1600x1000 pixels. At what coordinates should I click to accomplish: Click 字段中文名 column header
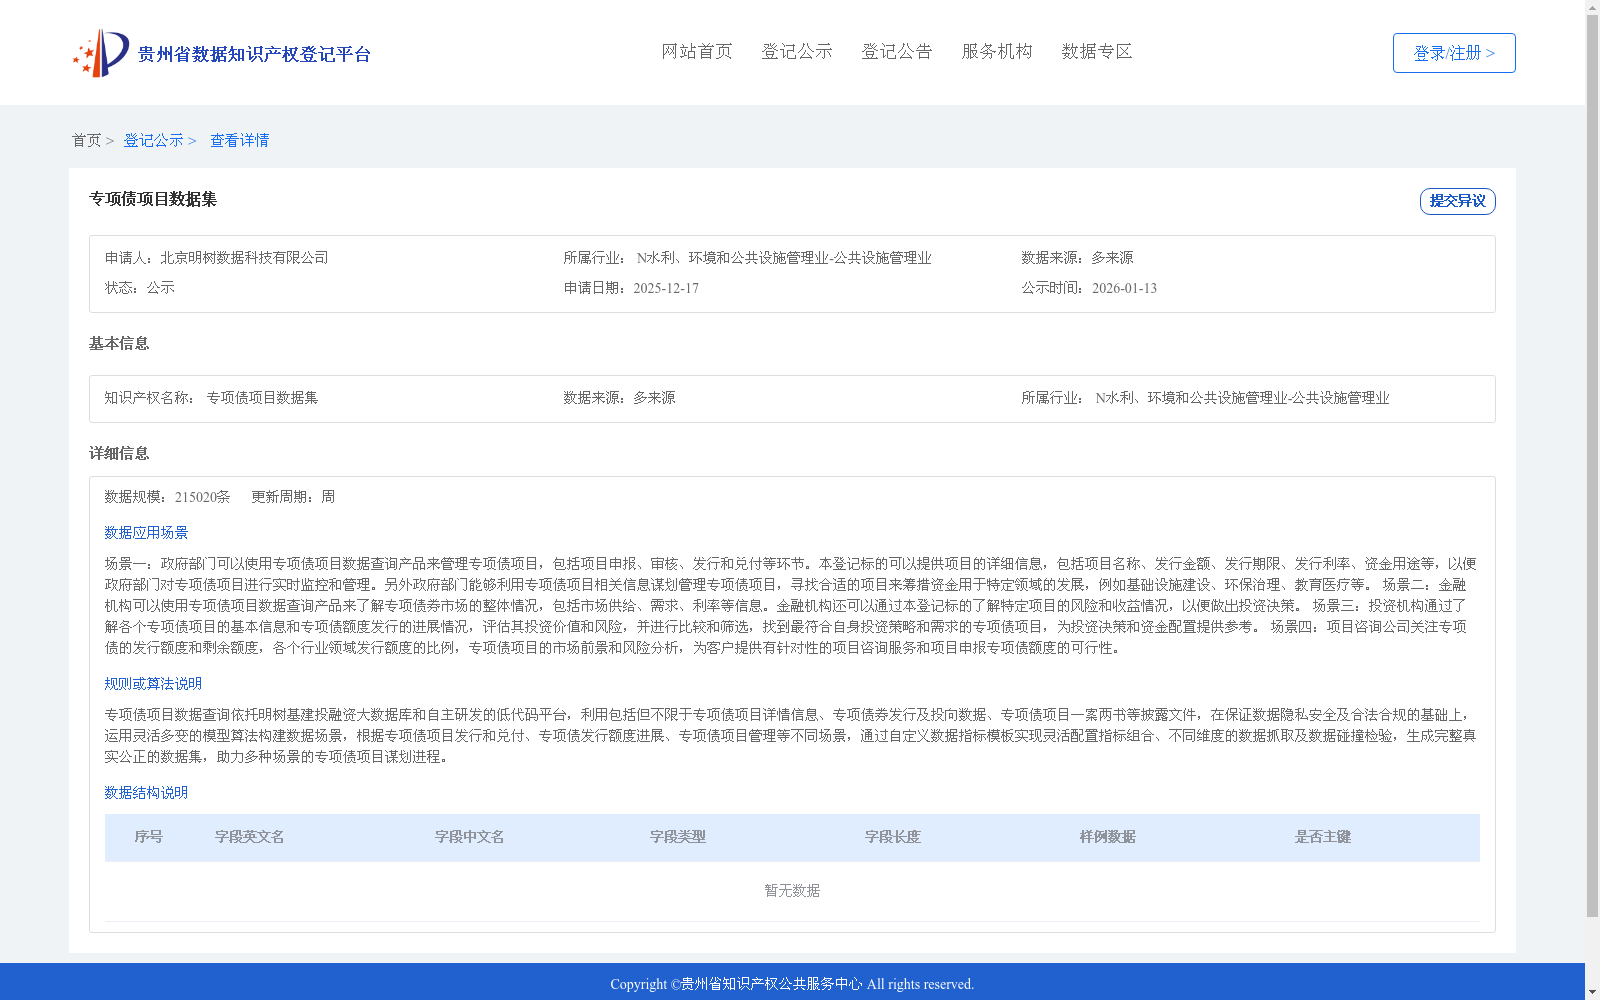coord(470,837)
